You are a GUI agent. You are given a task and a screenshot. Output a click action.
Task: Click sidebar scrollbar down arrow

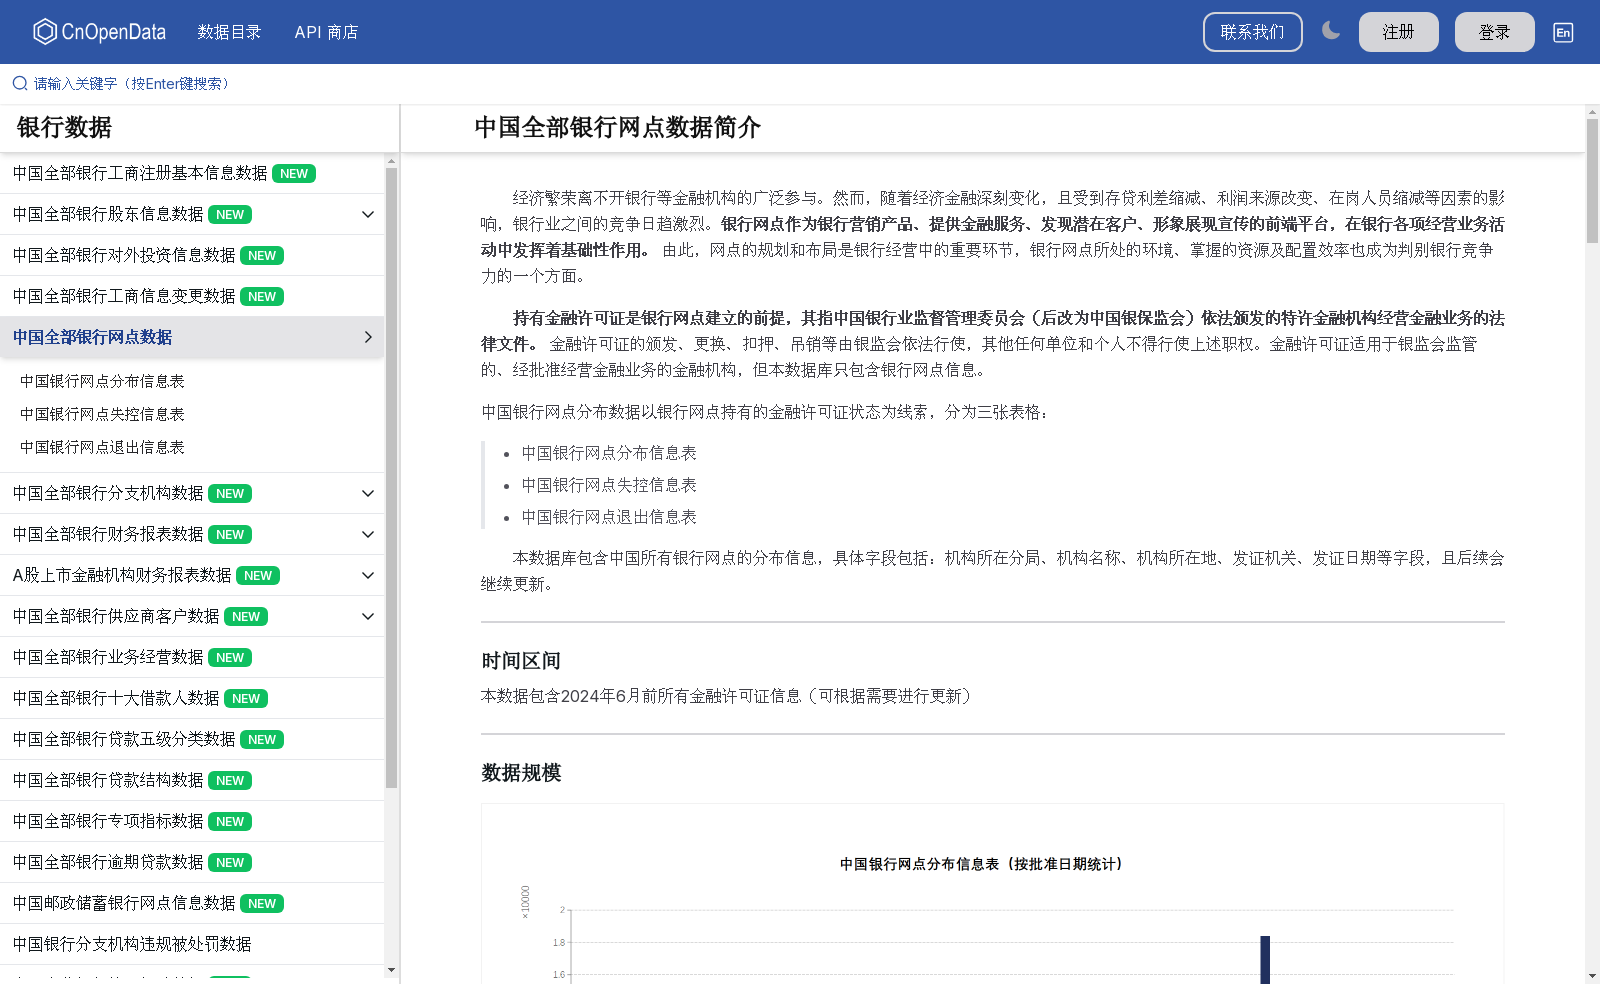point(391,970)
